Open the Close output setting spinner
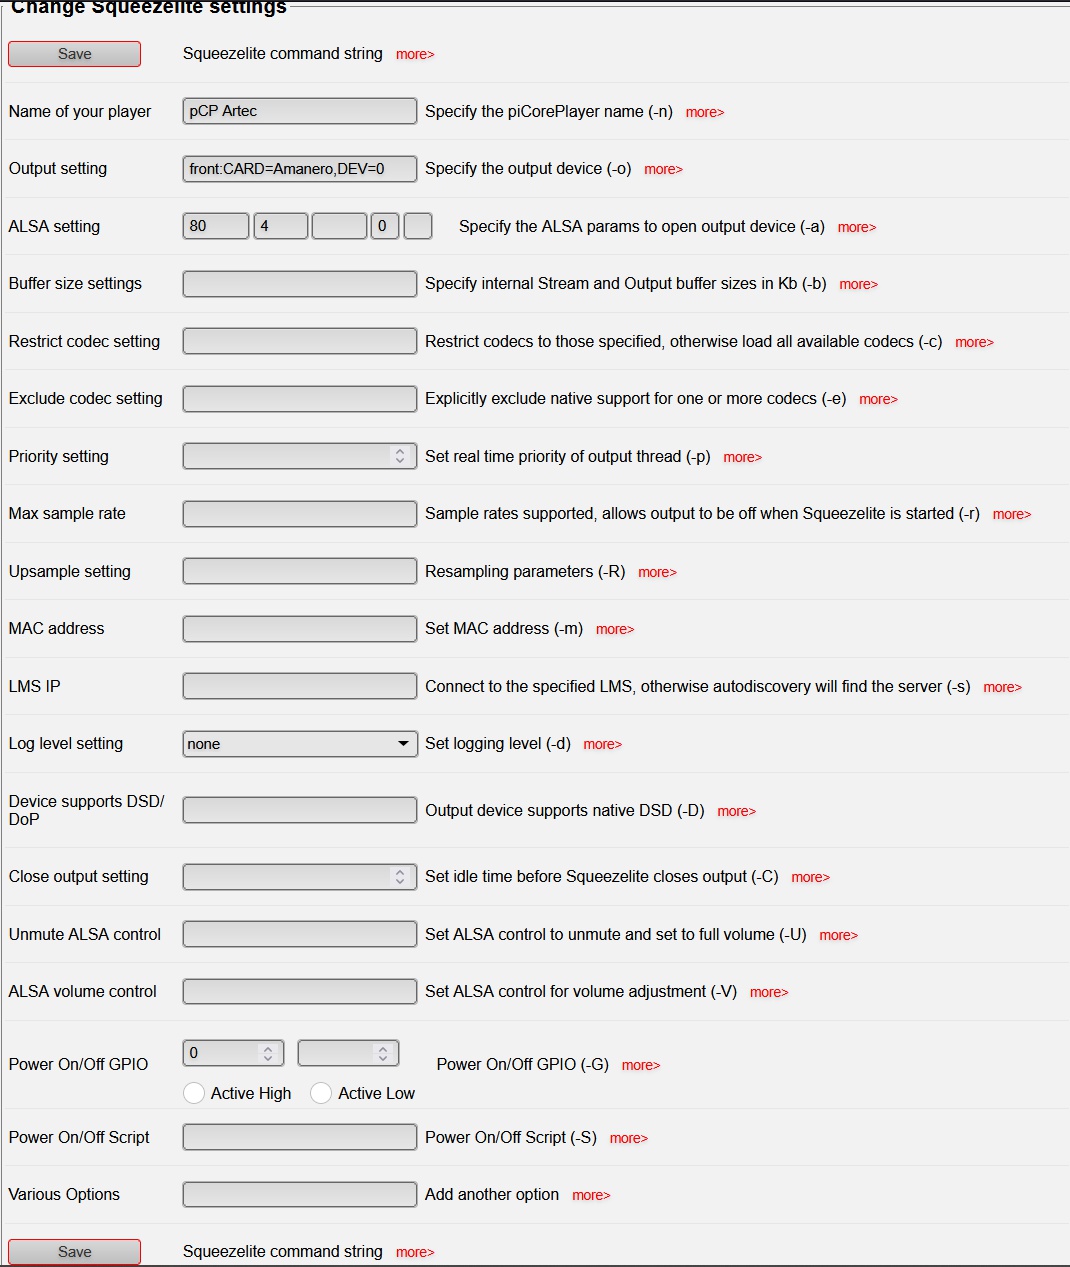The image size is (1070, 1267). [299, 877]
